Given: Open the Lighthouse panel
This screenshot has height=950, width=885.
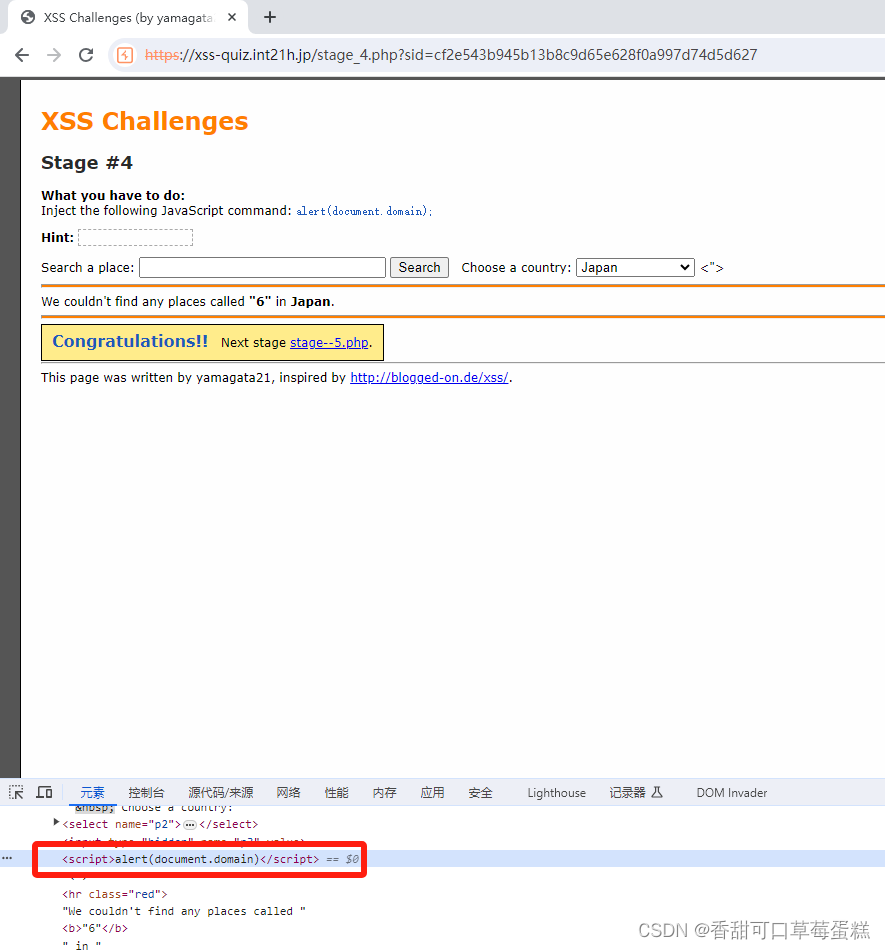Looking at the screenshot, I should [556, 792].
